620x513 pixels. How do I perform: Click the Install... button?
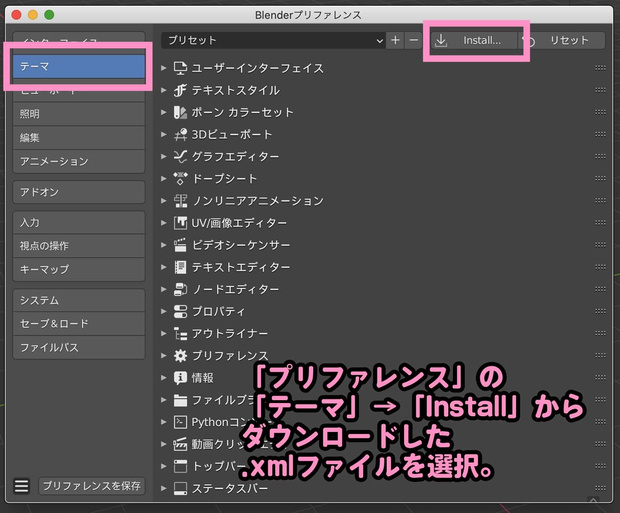[474, 40]
